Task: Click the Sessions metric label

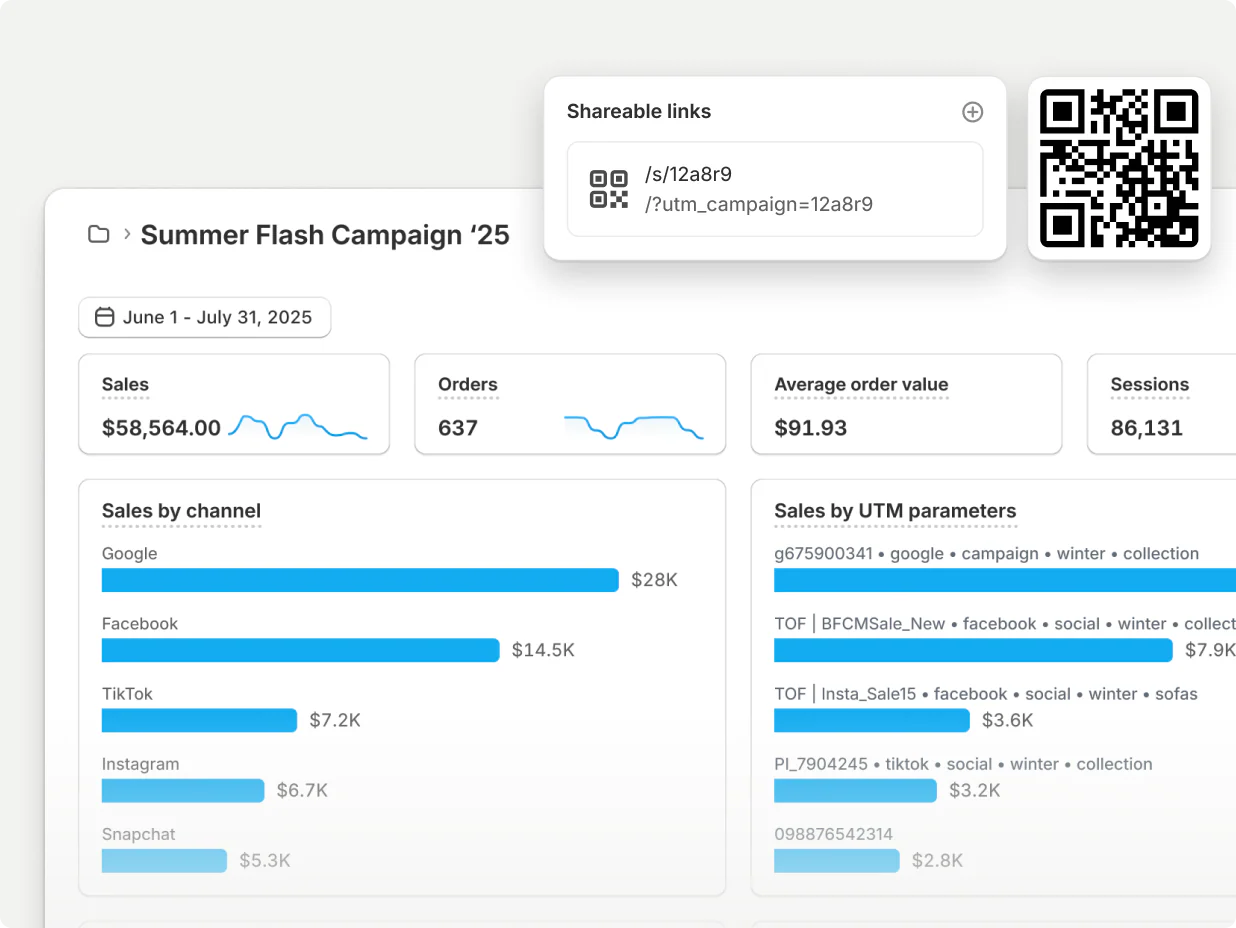Action: point(1149,384)
